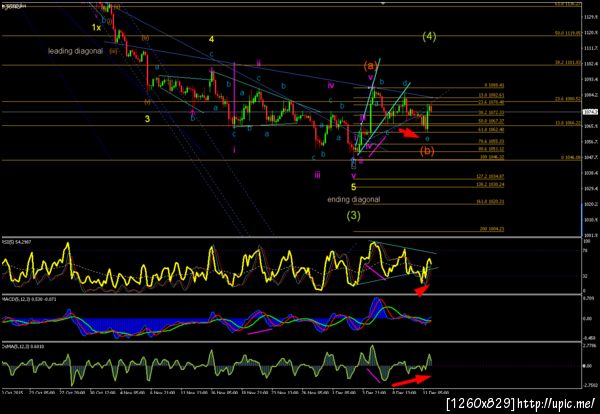600x414 pixels.
Task: Select the "leading diagonal" text label
Action: [x=75, y=51]
